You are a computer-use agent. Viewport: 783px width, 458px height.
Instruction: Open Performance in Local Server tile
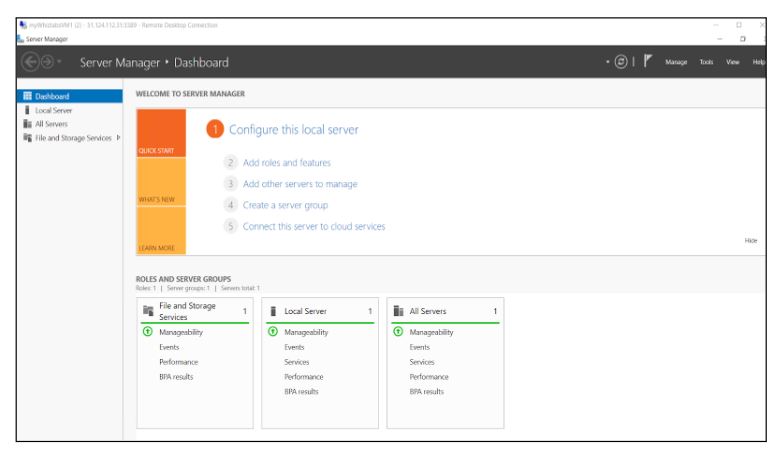tap(304, 377)
